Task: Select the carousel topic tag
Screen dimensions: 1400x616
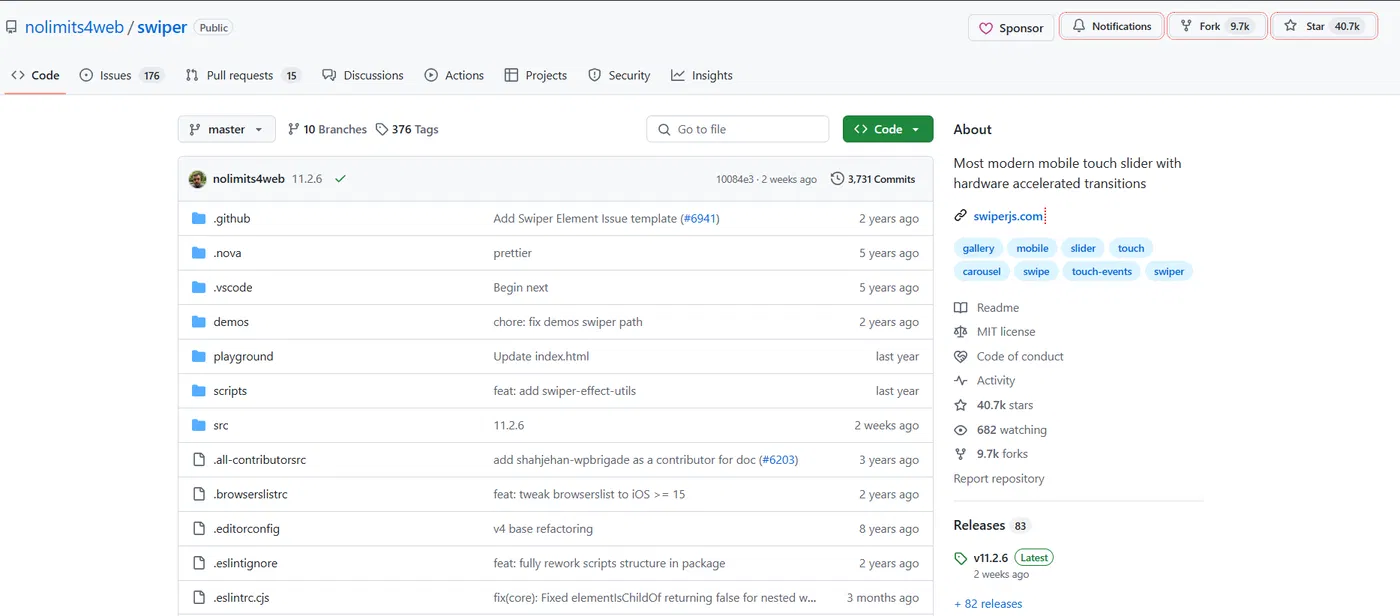Action: (x=982, y=271)
